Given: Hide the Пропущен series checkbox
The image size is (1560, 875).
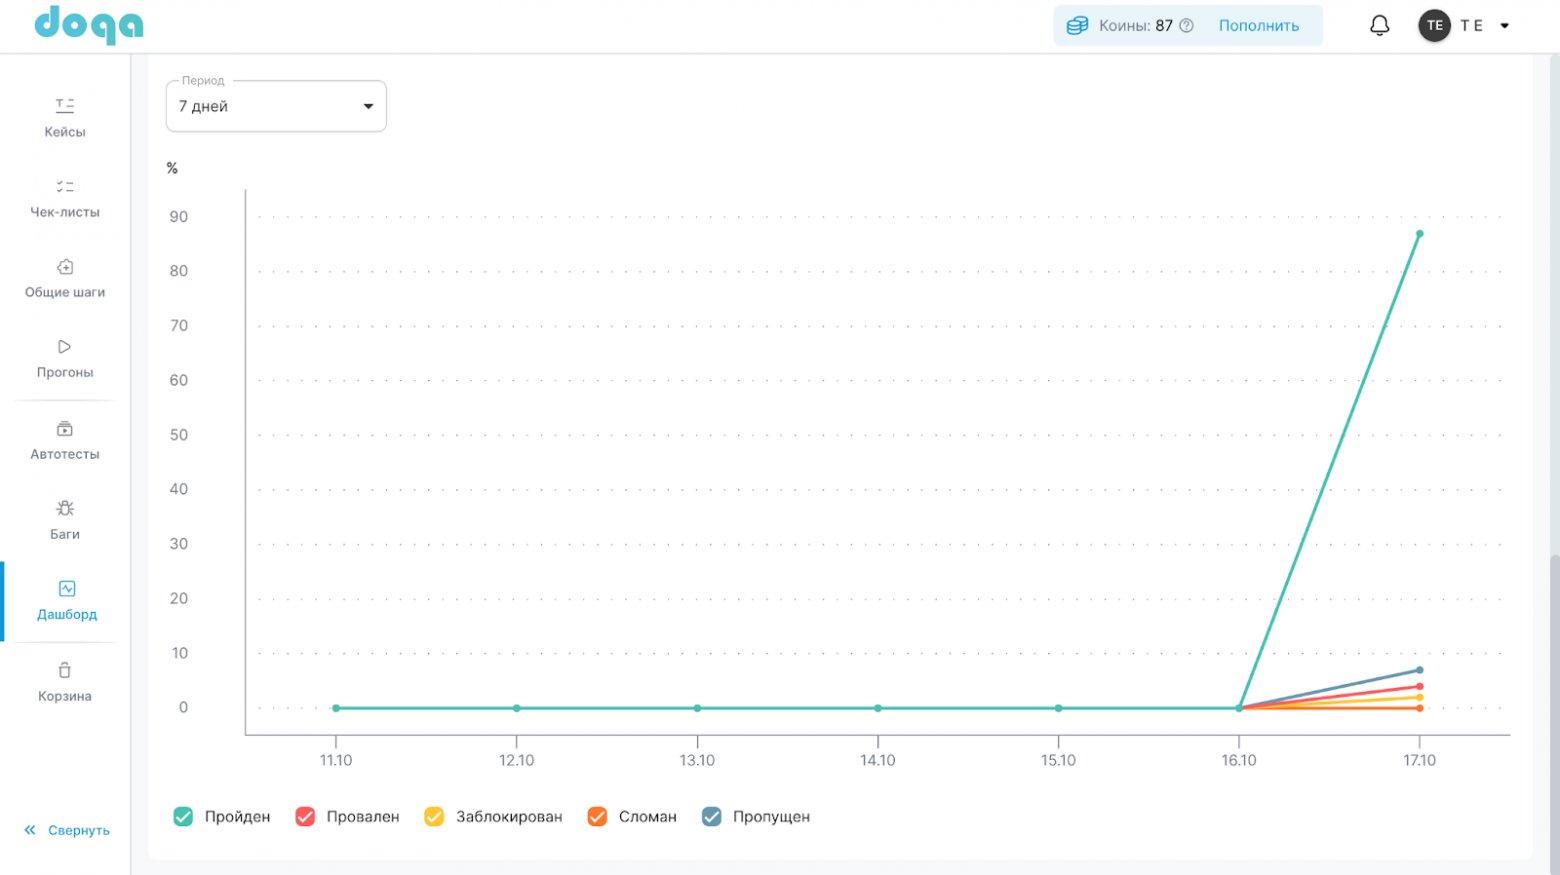Looking at the screenshot, I should click(x=711, y=817).
